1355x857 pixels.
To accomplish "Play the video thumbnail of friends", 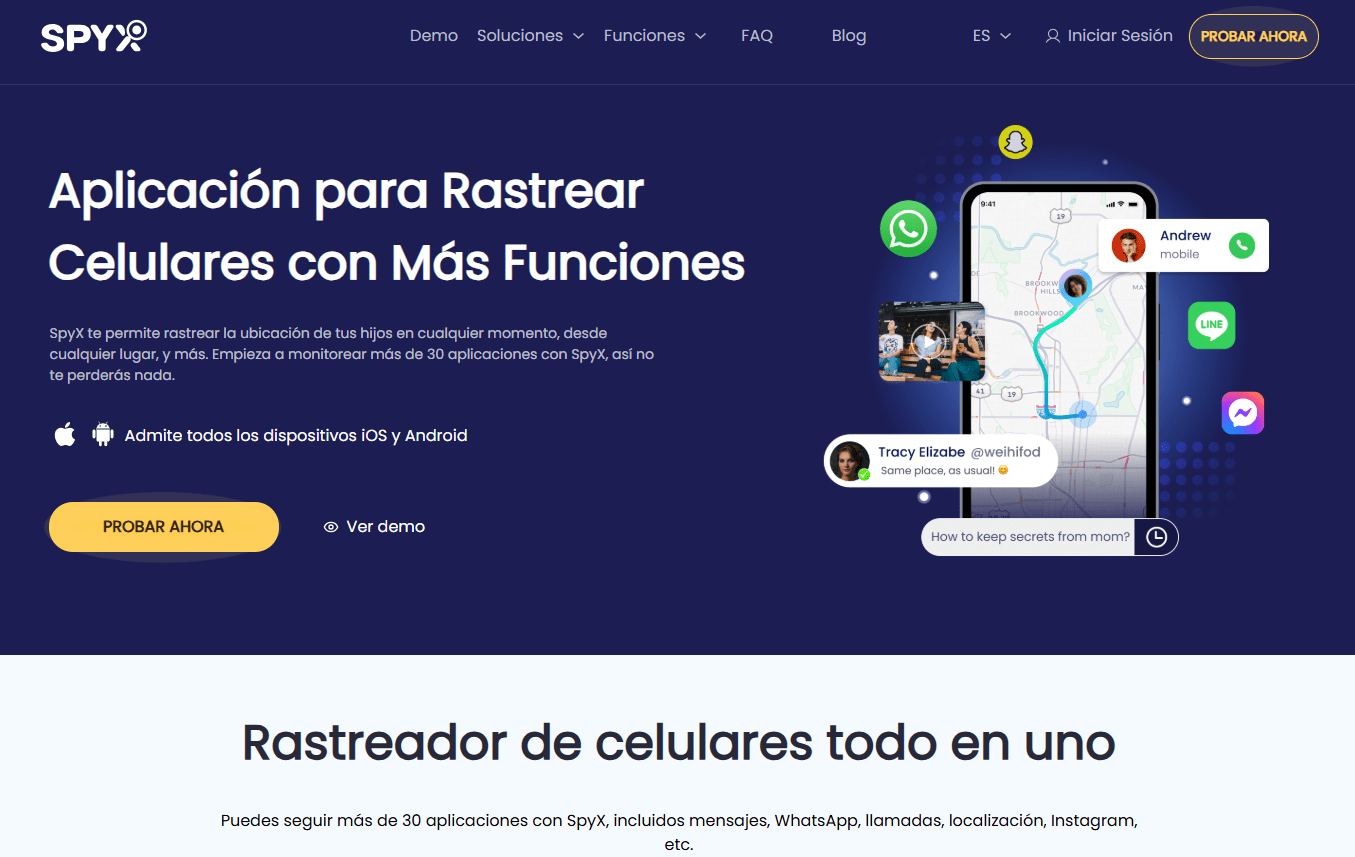I will pos(931,342).
